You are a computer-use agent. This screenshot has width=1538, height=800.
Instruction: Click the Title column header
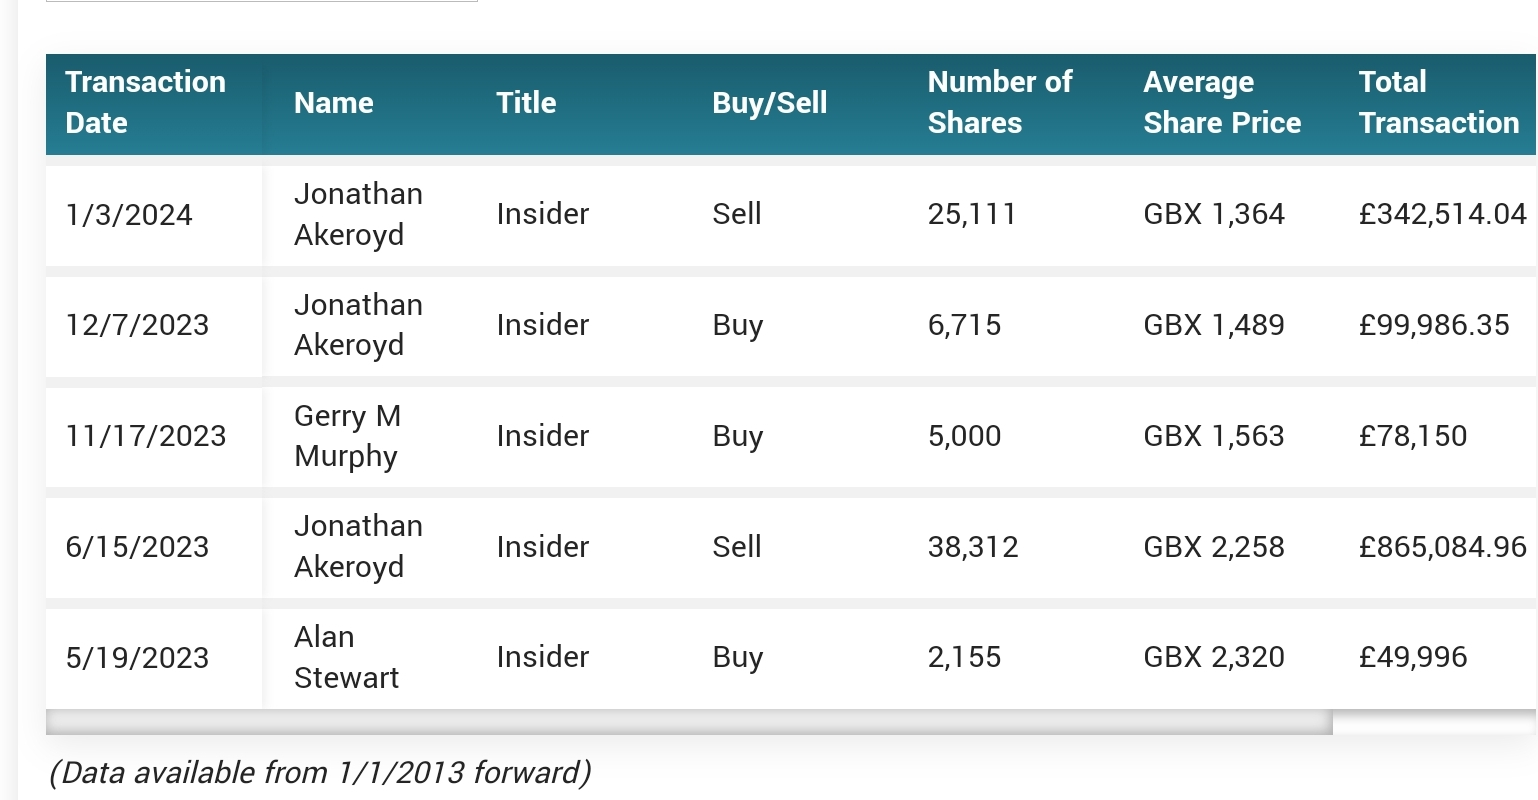[526, 102]
